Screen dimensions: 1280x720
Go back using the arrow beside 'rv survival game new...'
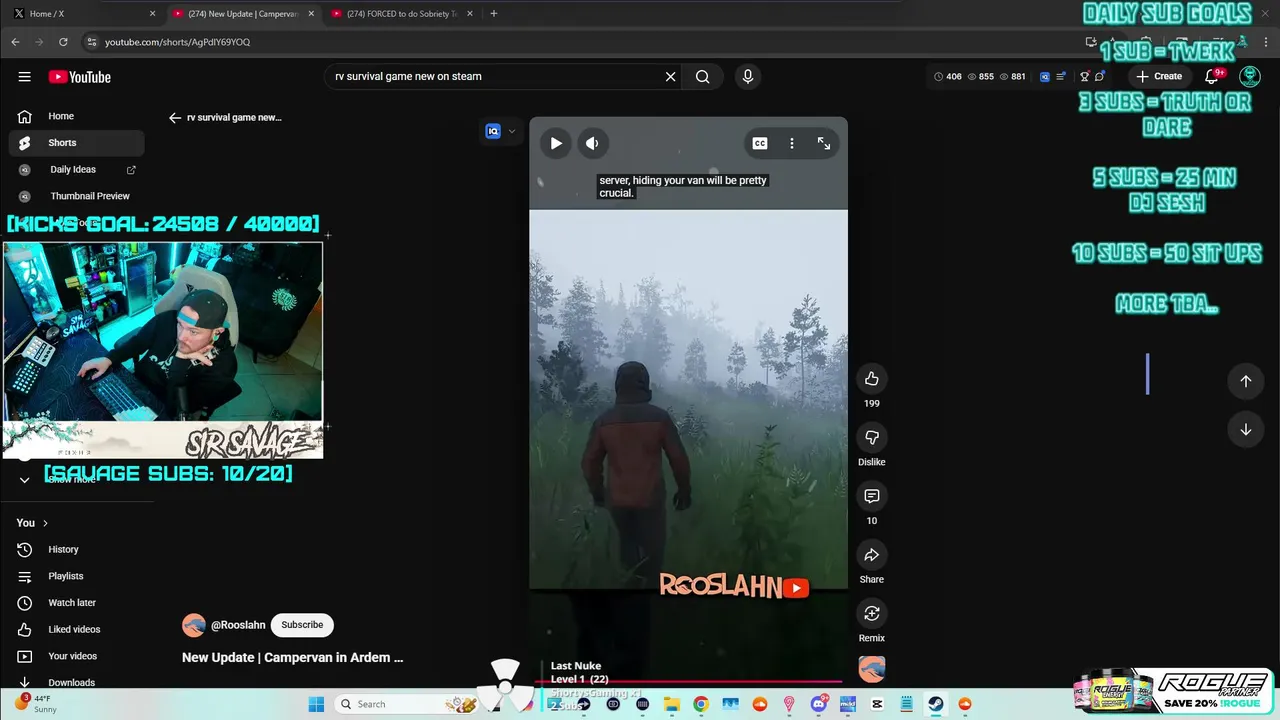point(175,117)
